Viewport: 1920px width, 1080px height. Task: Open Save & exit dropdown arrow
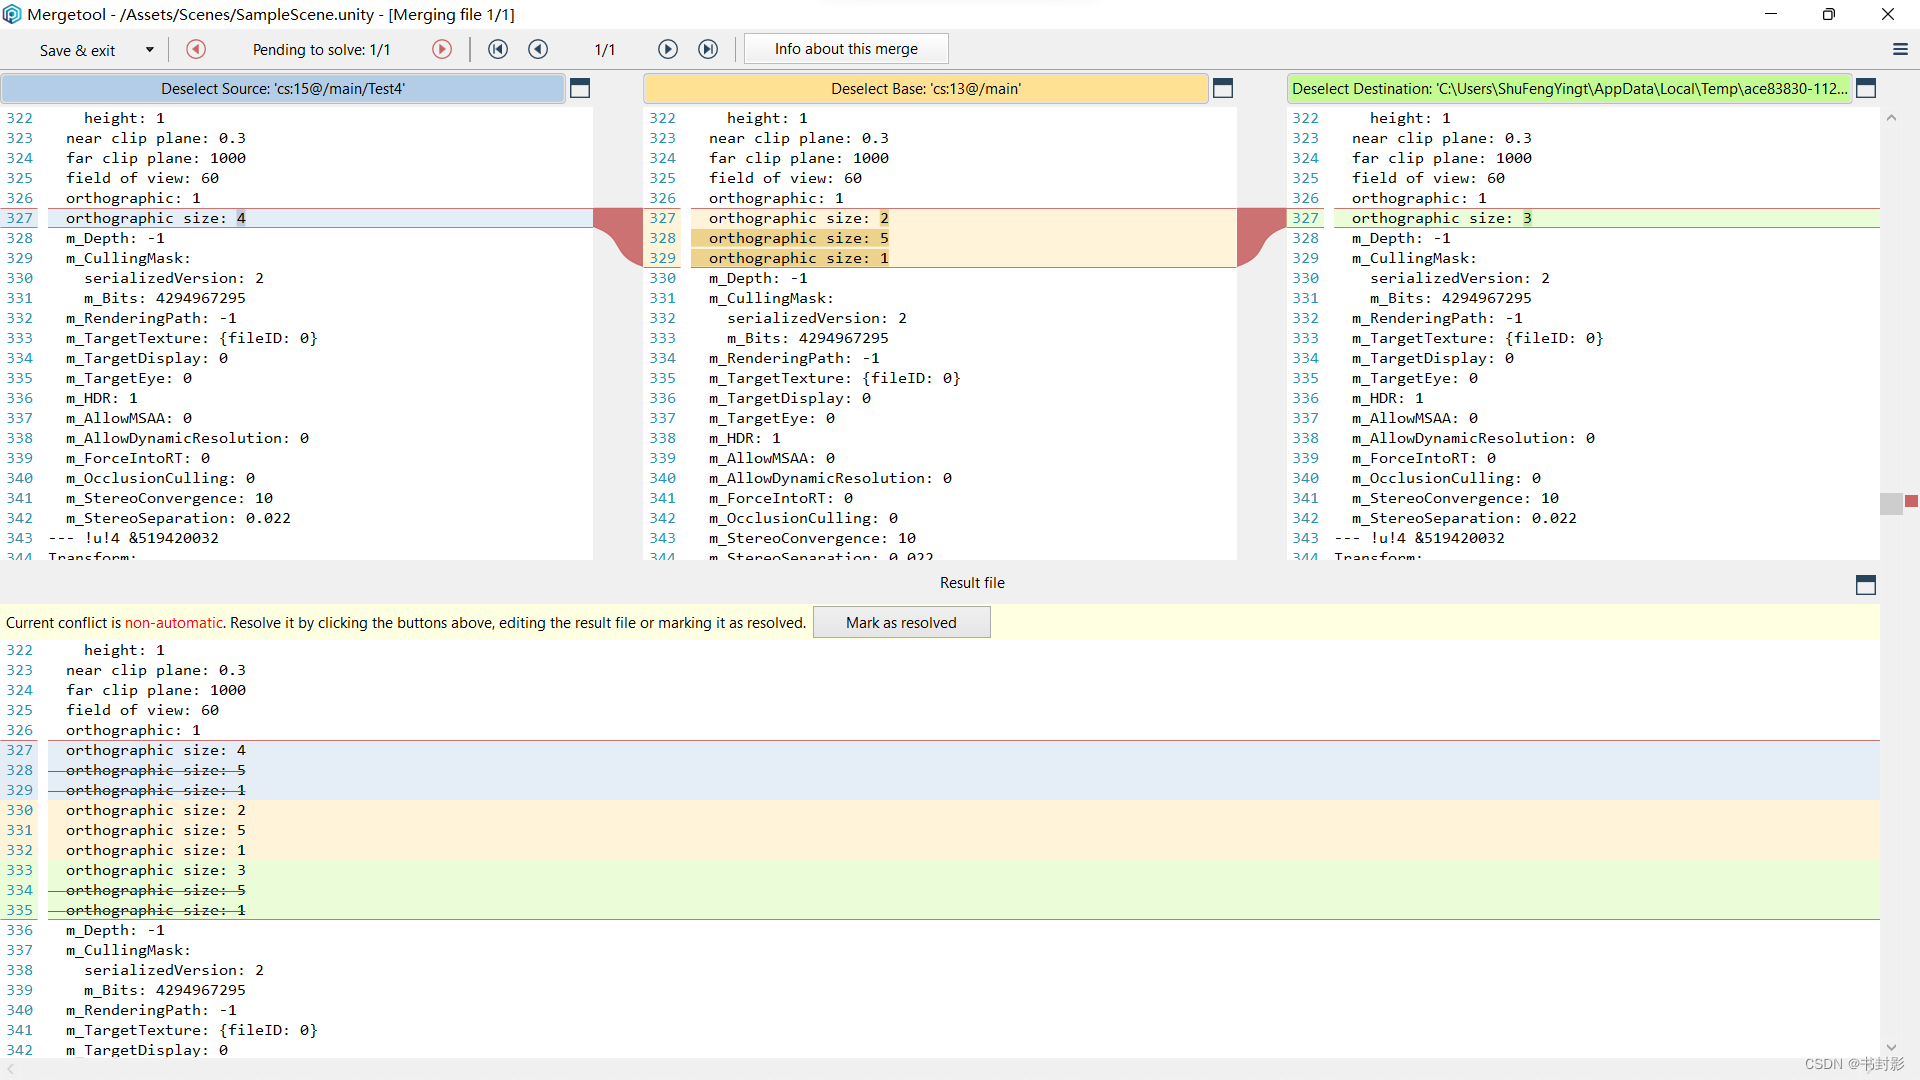tap(150, 49)
